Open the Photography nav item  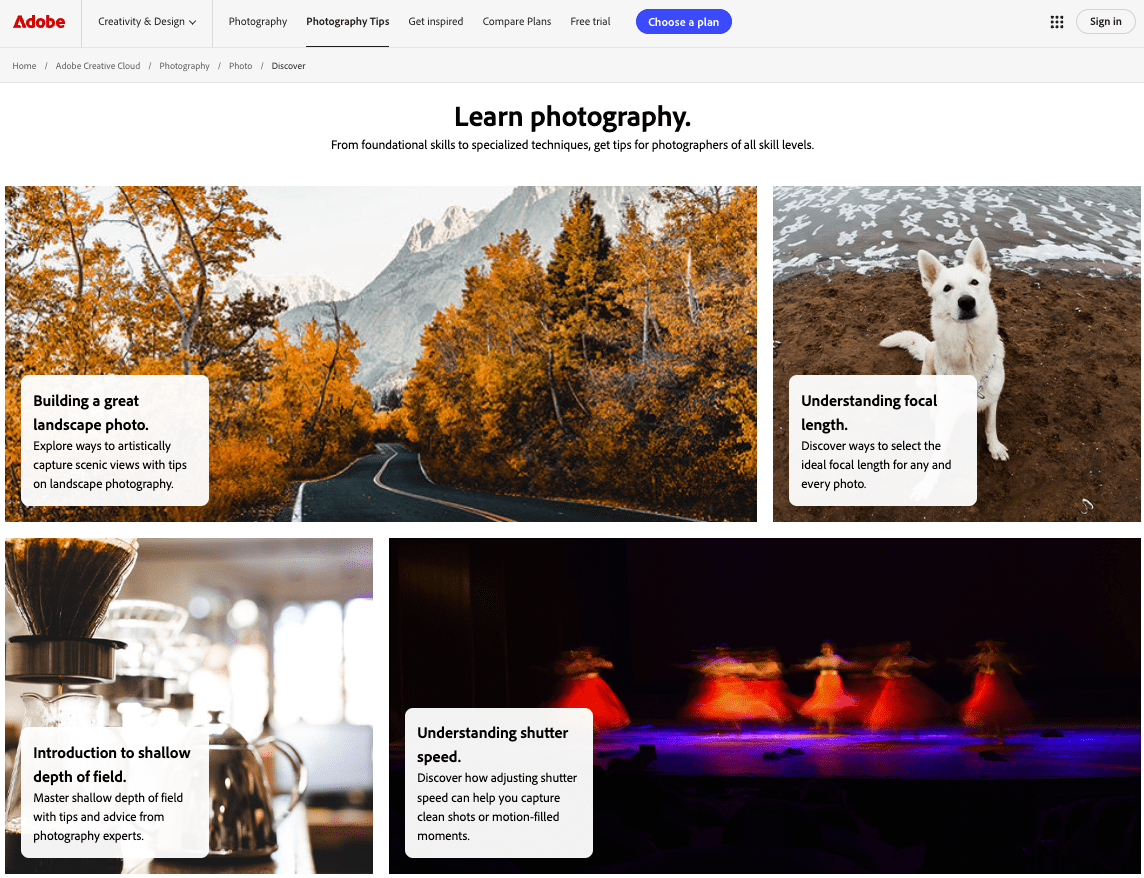(x=258, y=22)
